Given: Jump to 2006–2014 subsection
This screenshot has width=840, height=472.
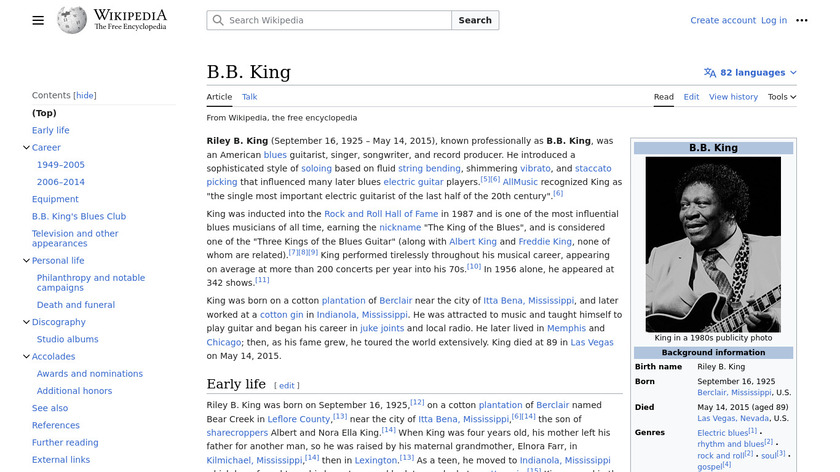Looking at the screenshot, I should coord(61,182).
